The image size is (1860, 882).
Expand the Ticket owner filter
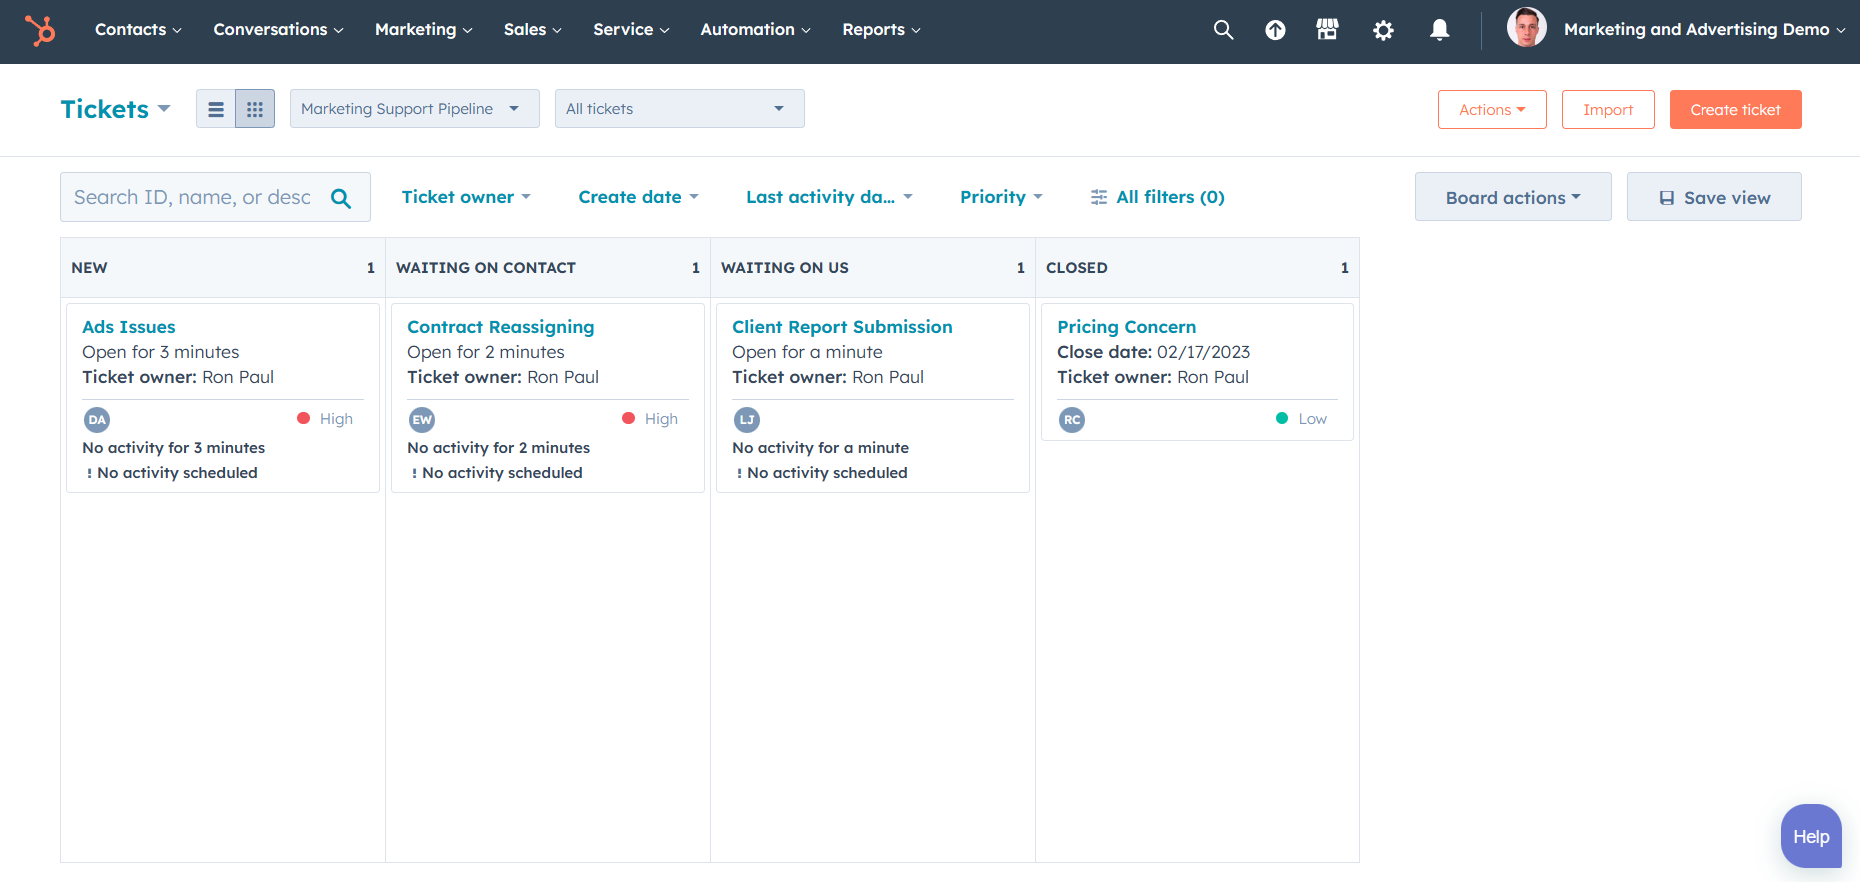[x=466, y=197]
